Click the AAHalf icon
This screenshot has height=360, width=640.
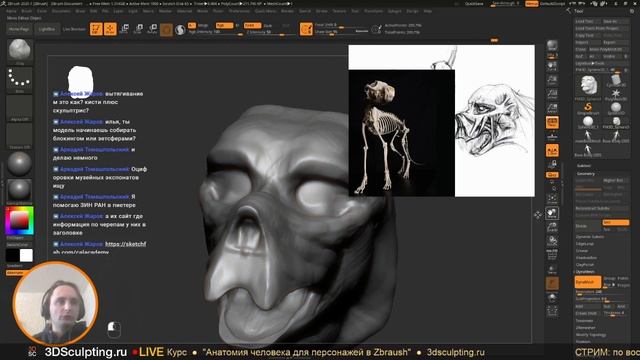click(x=552, y=108)
